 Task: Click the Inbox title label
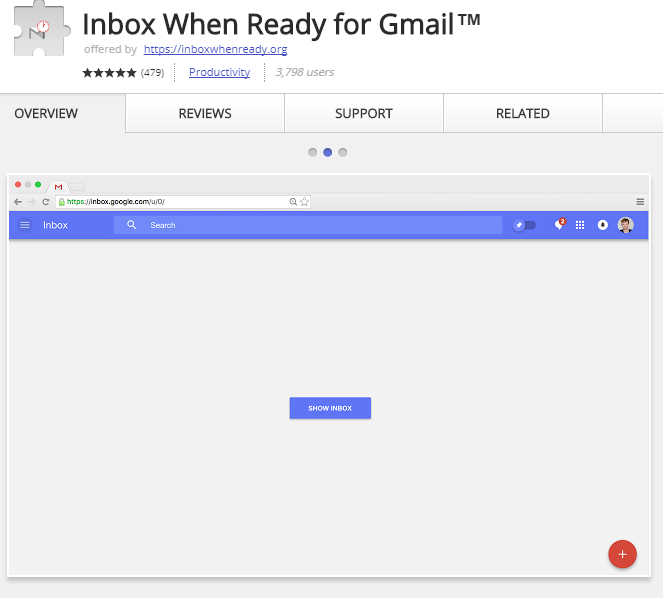(x=55, y=225)
